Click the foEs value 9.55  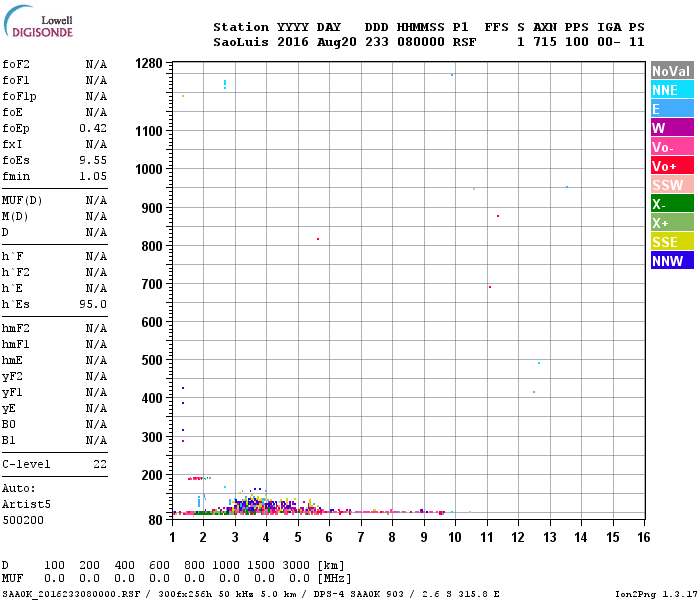[x=93, y=160]
